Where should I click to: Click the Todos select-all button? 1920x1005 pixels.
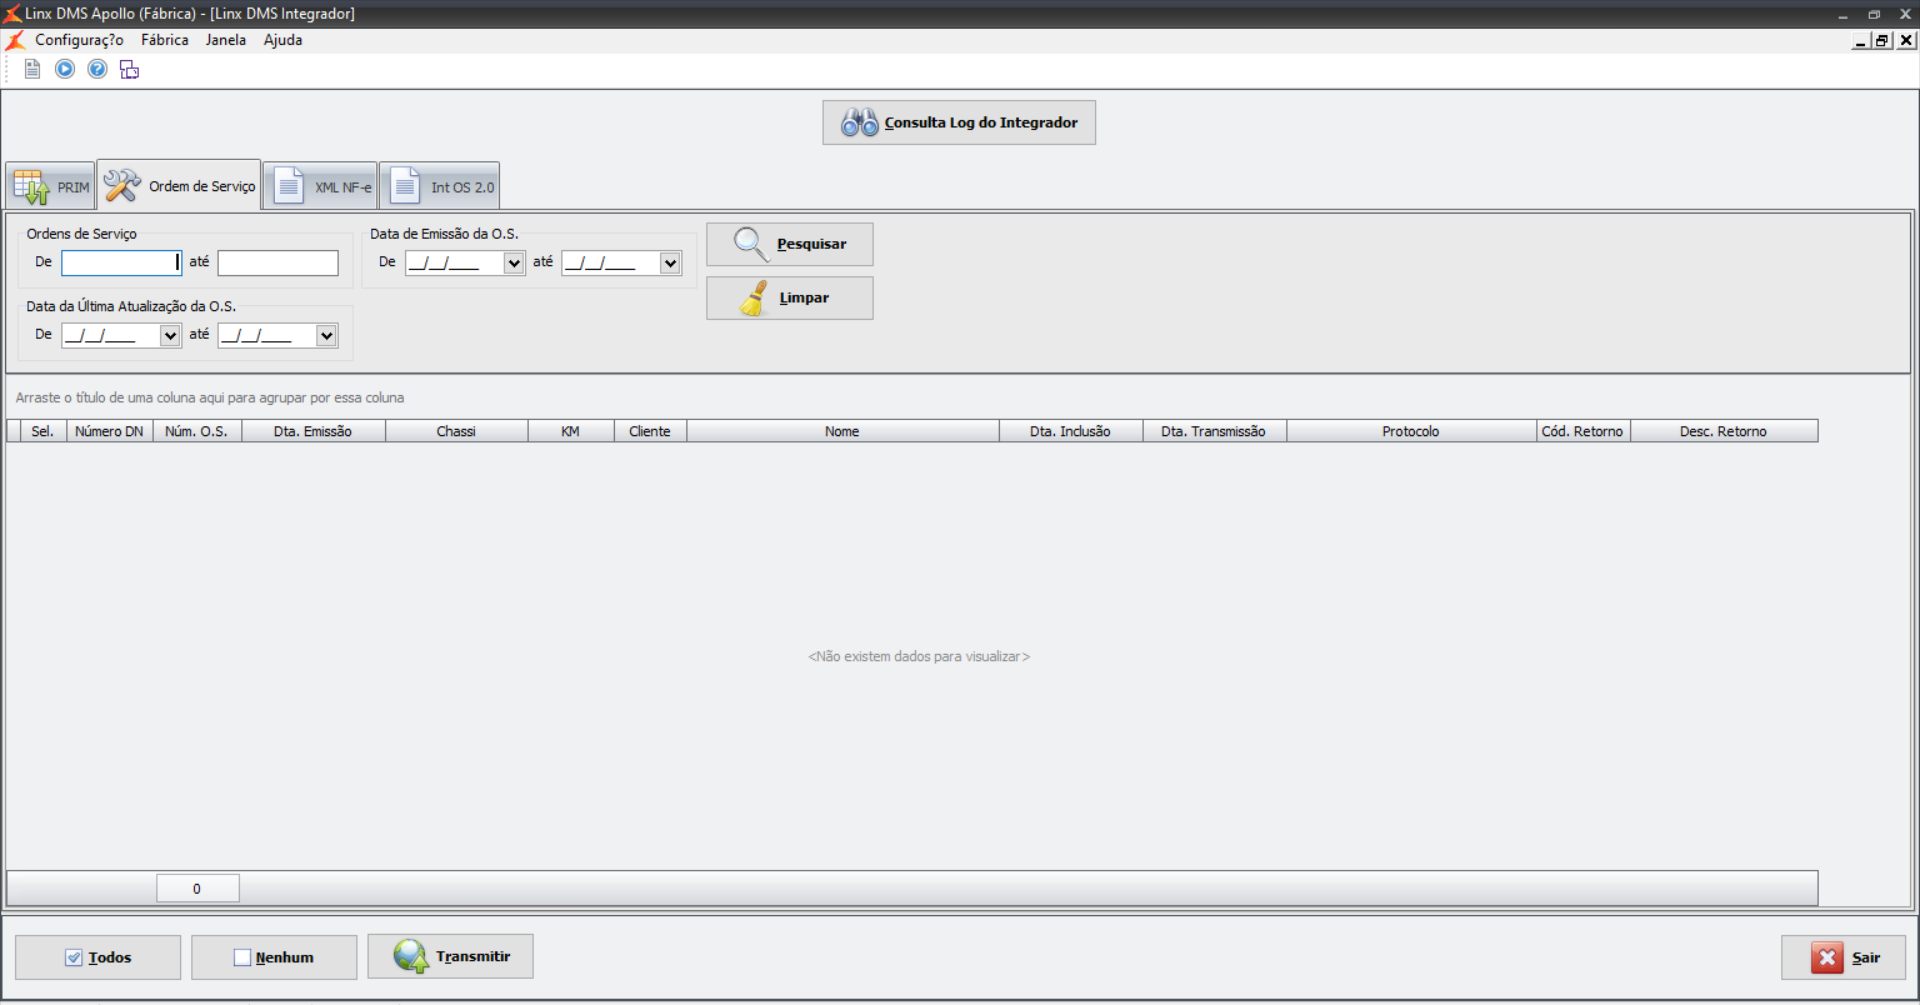pos(98,957)
